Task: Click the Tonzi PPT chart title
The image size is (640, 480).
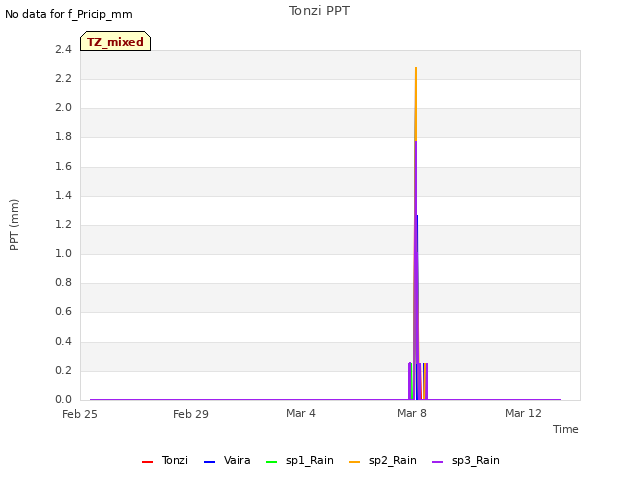Action: tap(319, 11)
